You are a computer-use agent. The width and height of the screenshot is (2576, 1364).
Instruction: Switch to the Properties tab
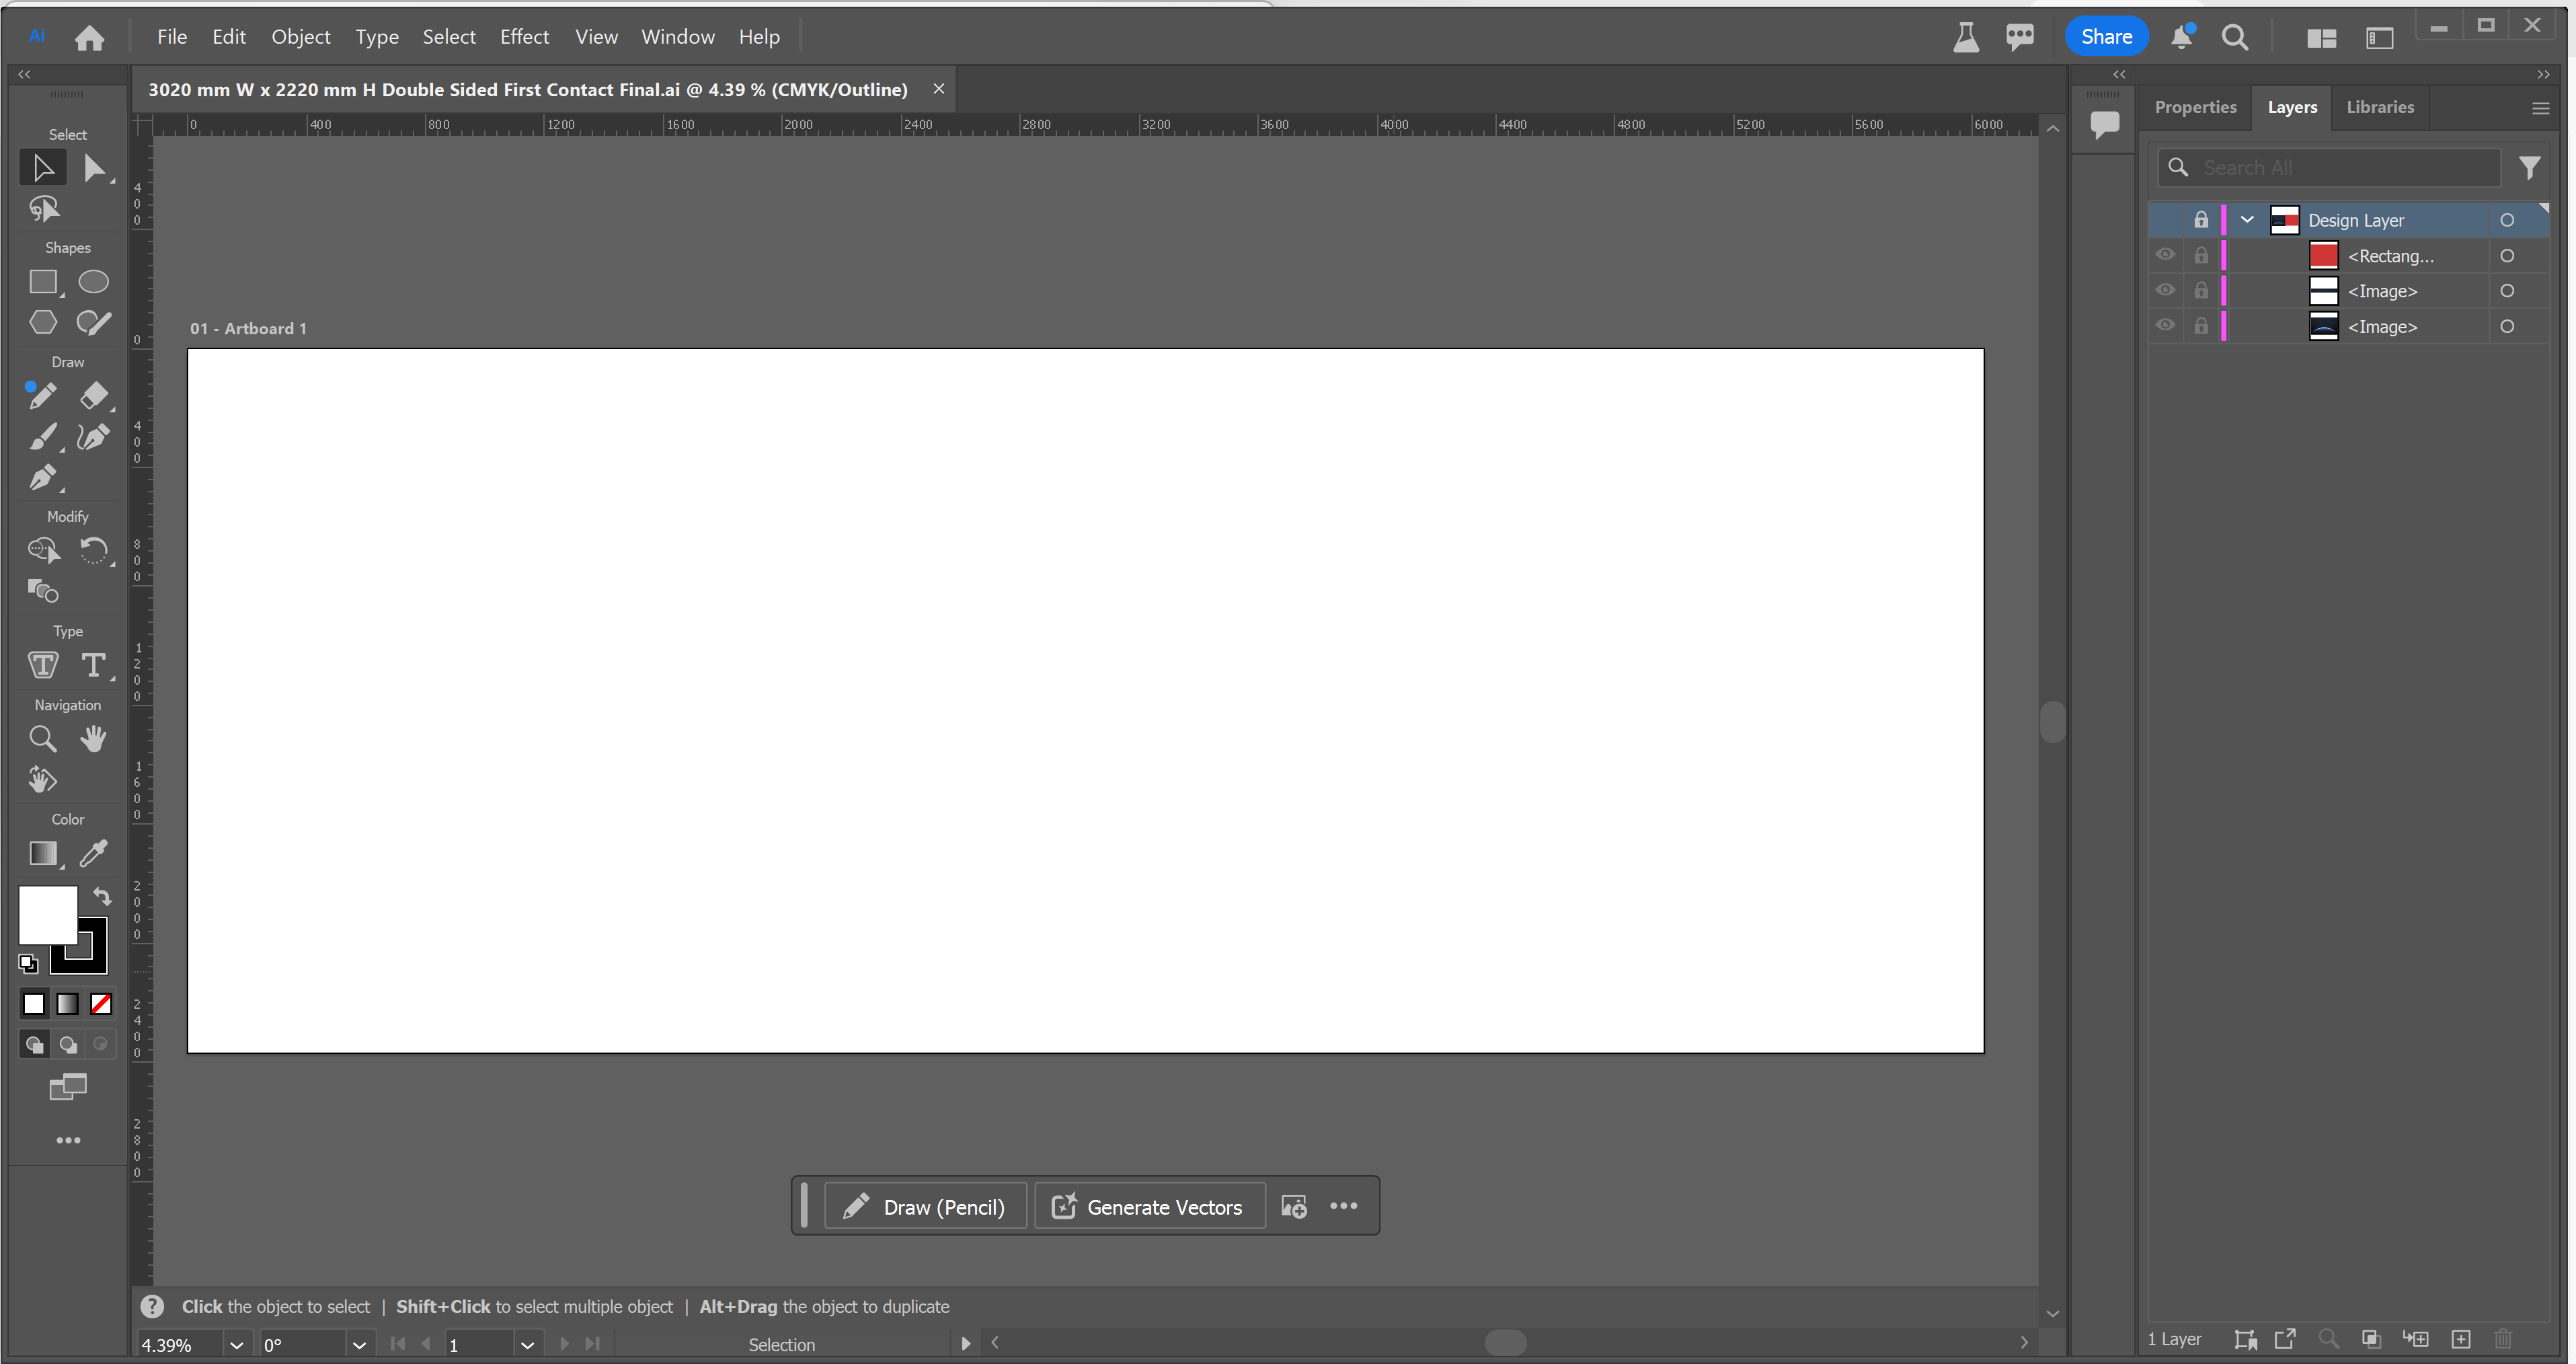2195,107
